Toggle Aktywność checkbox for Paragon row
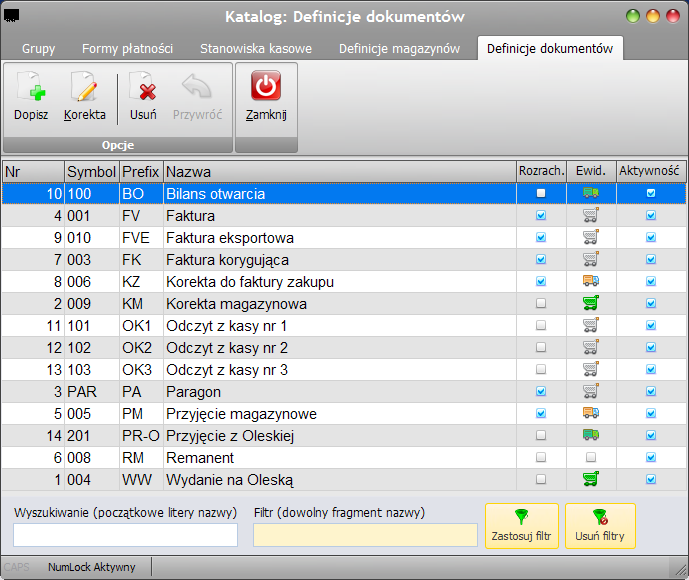The image size is (689, 580). click(x=651, y=391)
